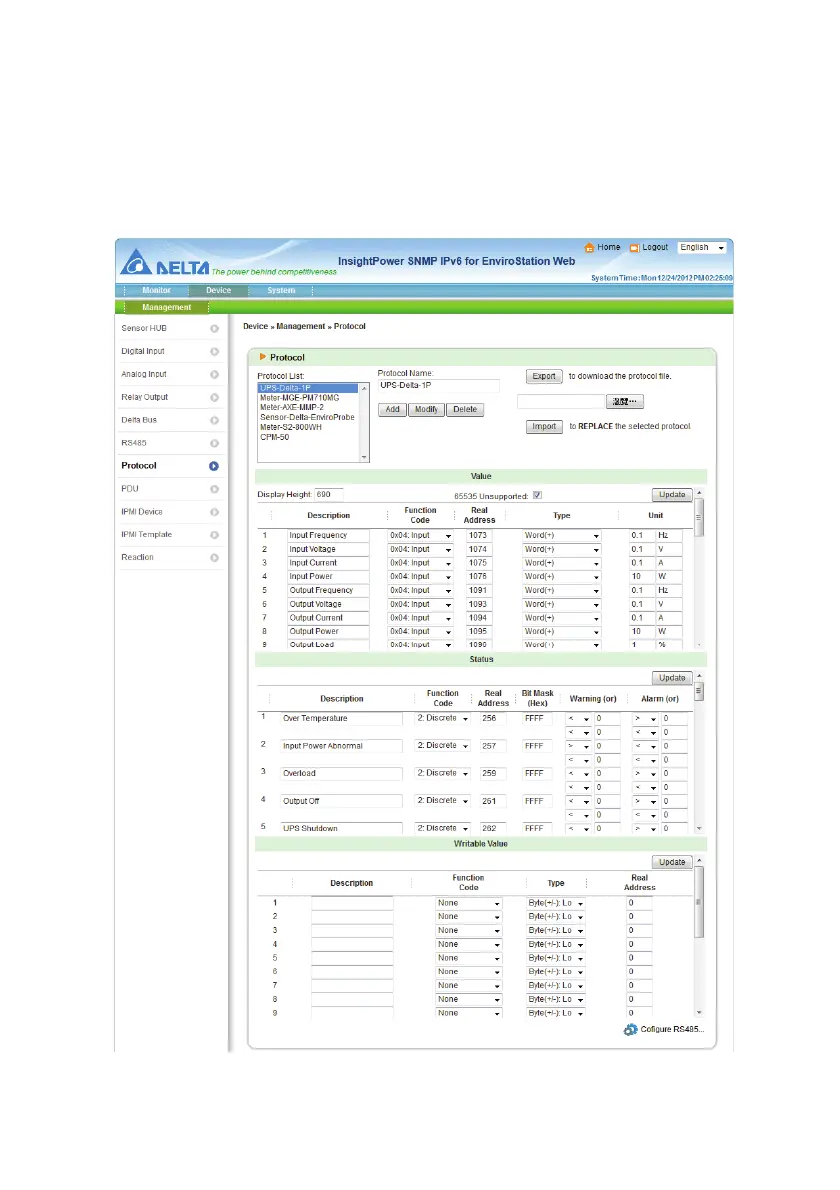
Task: Open Function Code dropdown in Writable row 1
Action: coord(469,903)
